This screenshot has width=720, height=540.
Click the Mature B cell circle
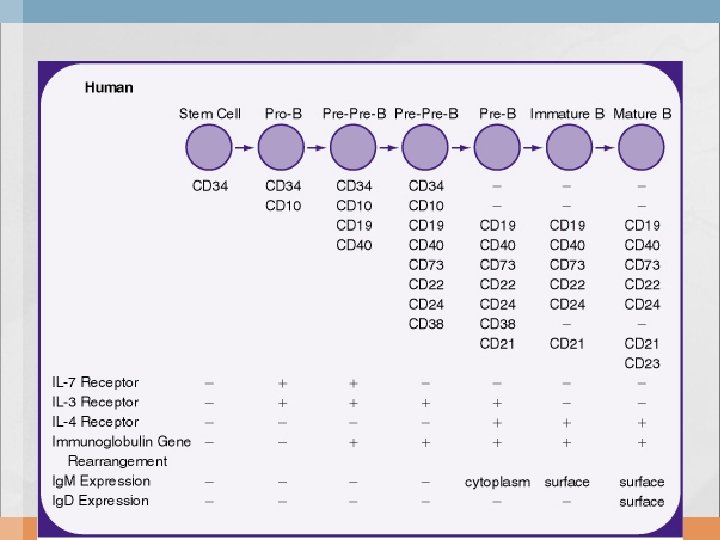pyautogui.click(x=641, y=147)
